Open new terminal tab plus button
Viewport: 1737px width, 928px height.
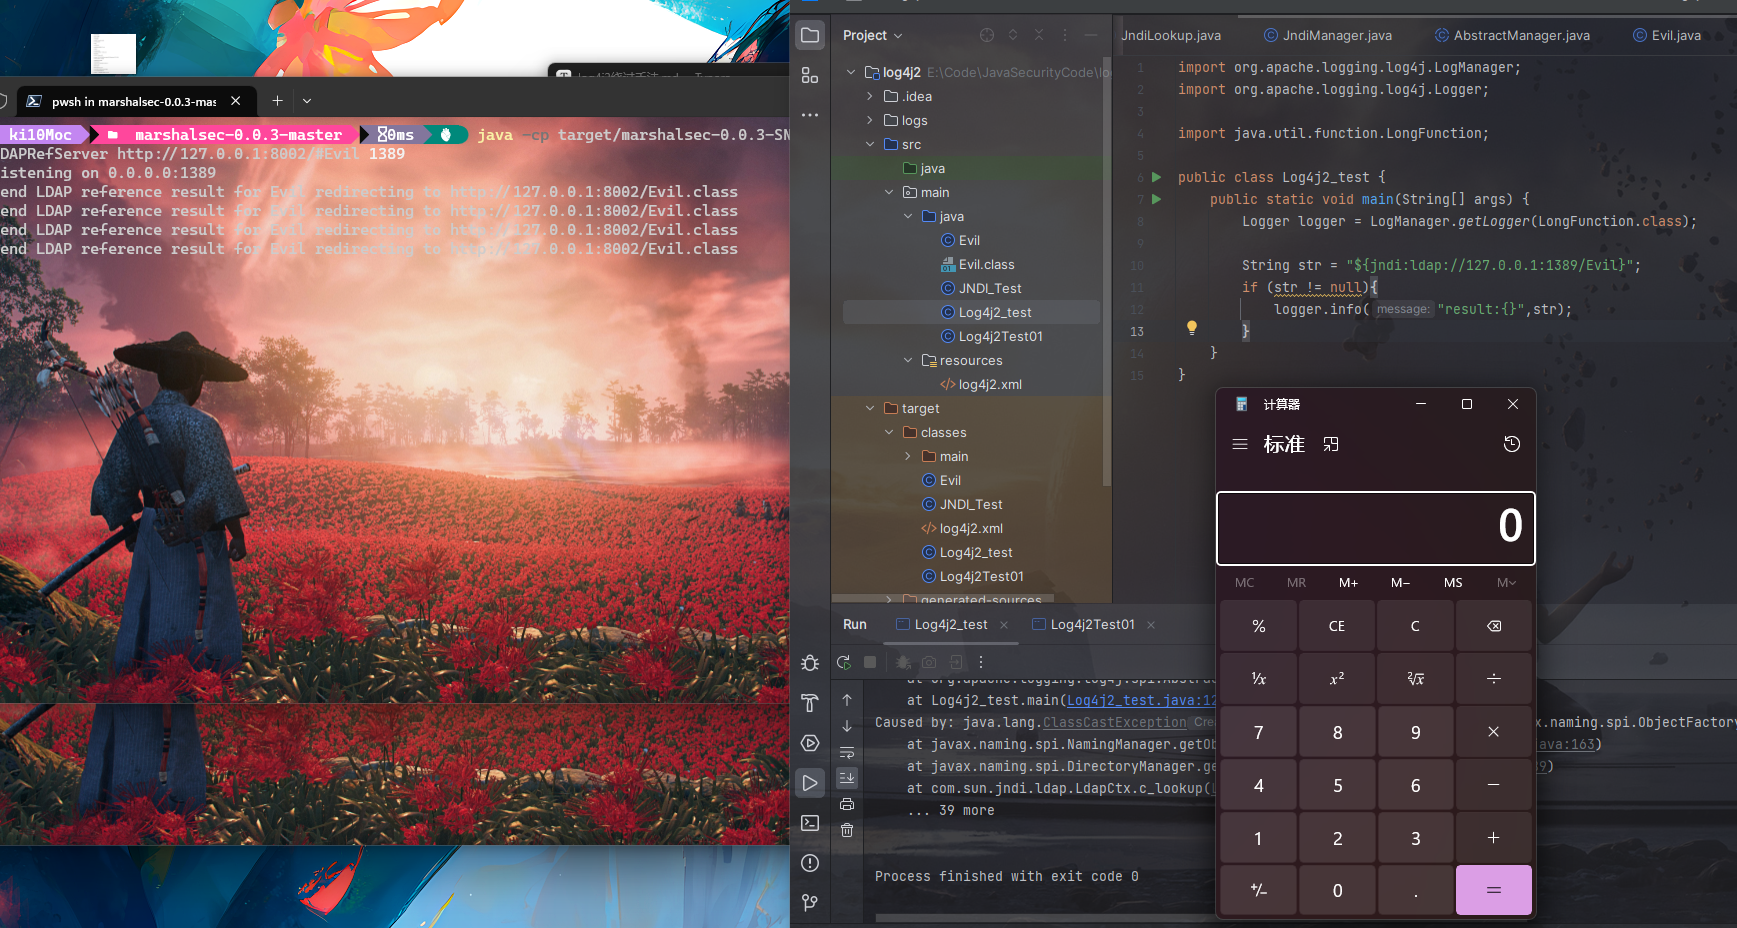pyautogui.click(x=277, y=101)
